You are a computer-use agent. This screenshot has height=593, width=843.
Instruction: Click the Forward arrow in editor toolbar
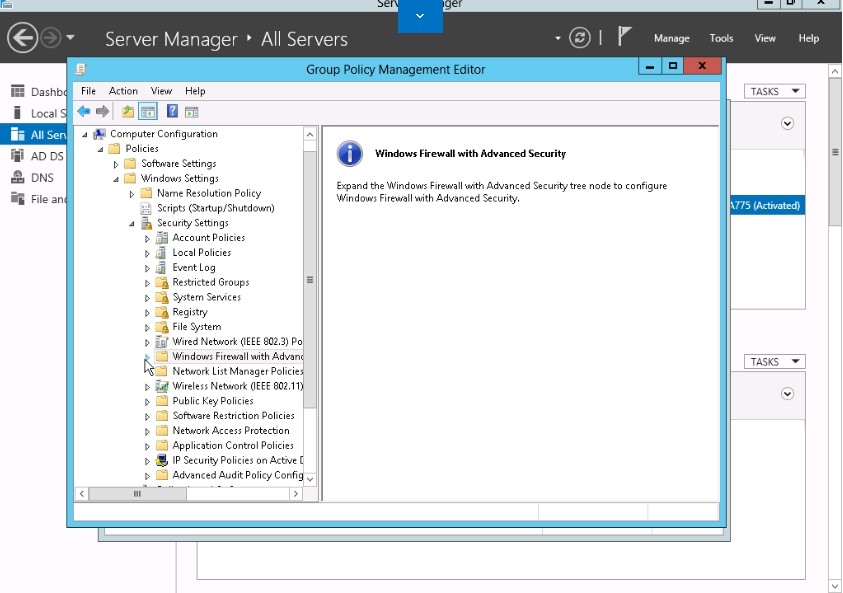pos(102,112)
